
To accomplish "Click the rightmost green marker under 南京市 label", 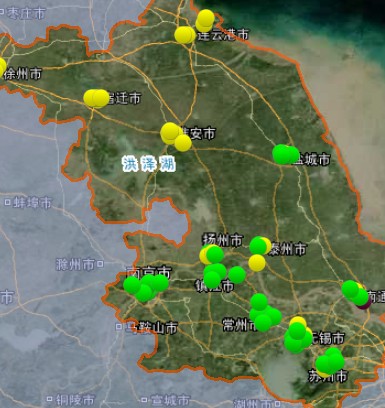I will 160,283.
